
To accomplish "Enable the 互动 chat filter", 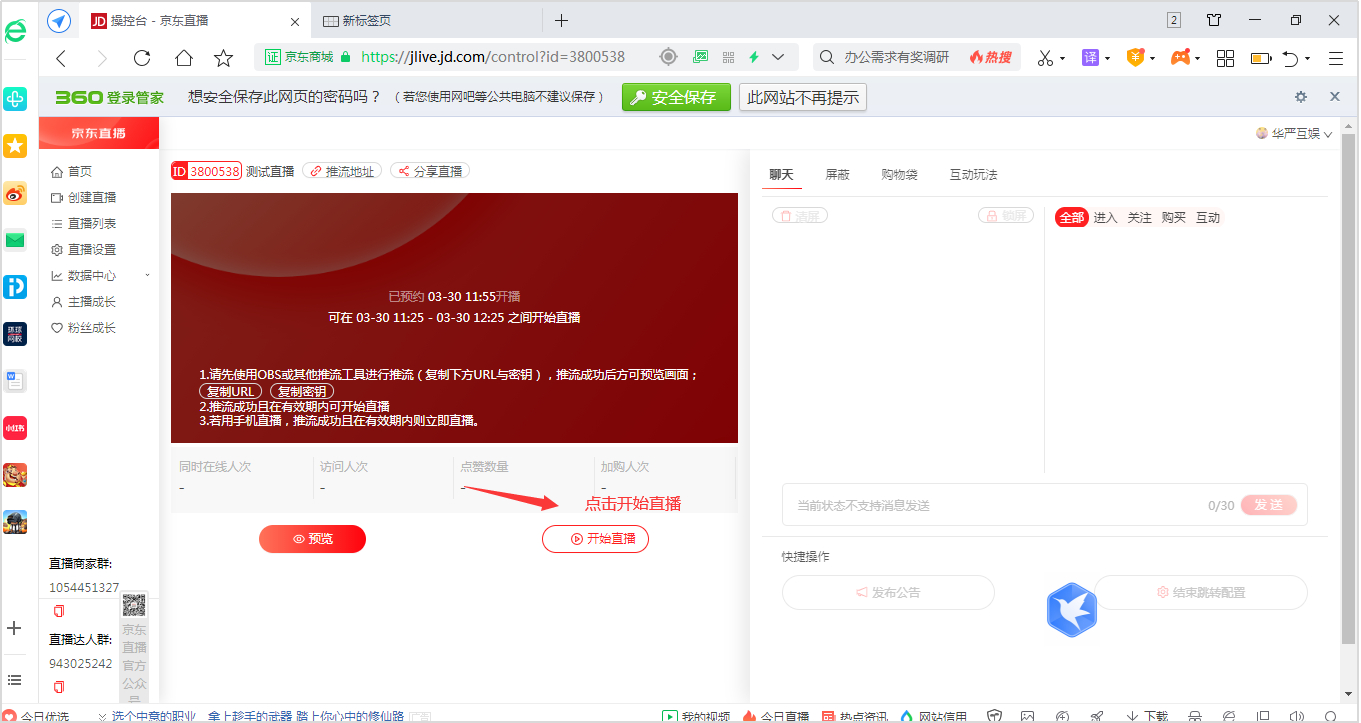I will pyautogui.click(x=1208, y=216).
